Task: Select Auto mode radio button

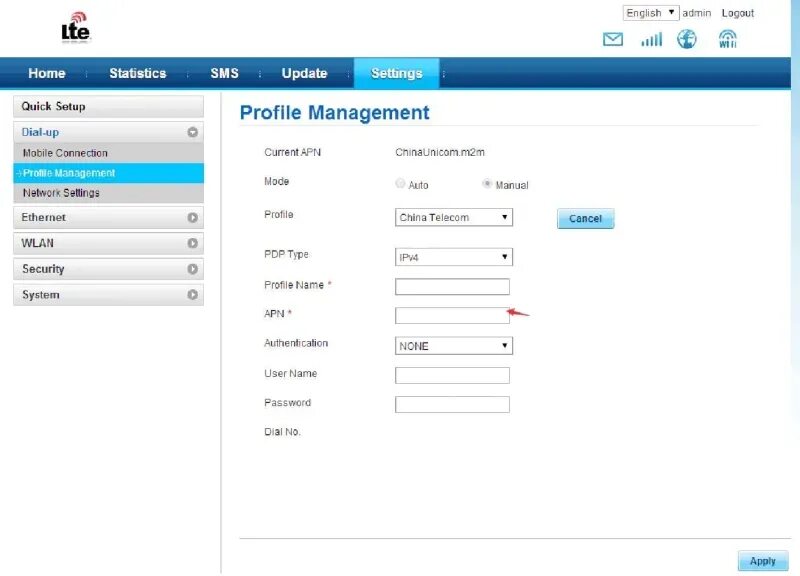Action: click(x=401, y=183)
